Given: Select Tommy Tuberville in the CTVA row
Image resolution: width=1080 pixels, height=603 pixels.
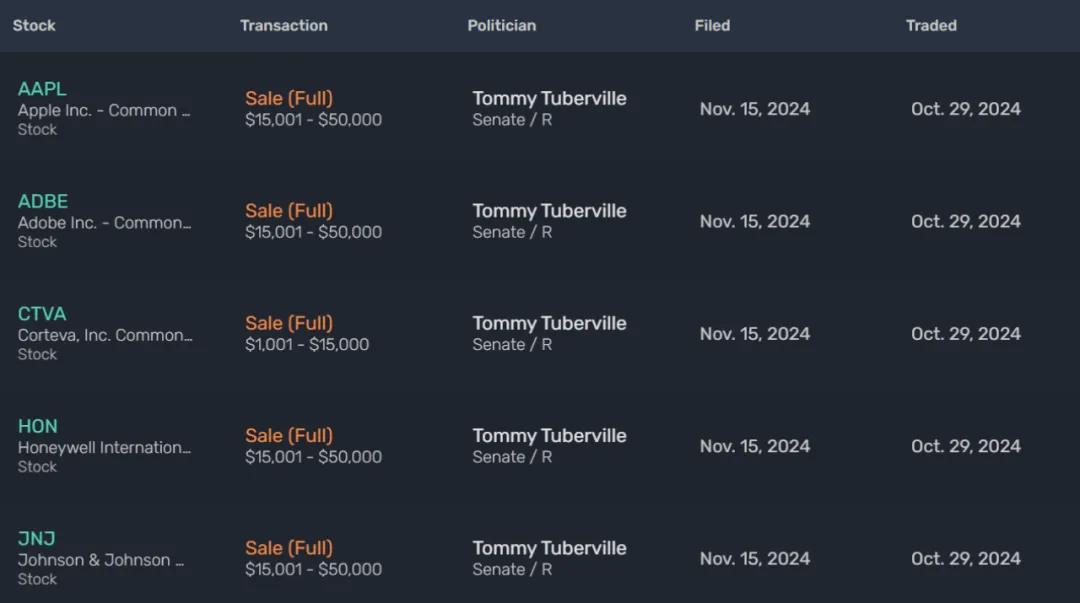Looking at the screenshot, I should [549, 324].
